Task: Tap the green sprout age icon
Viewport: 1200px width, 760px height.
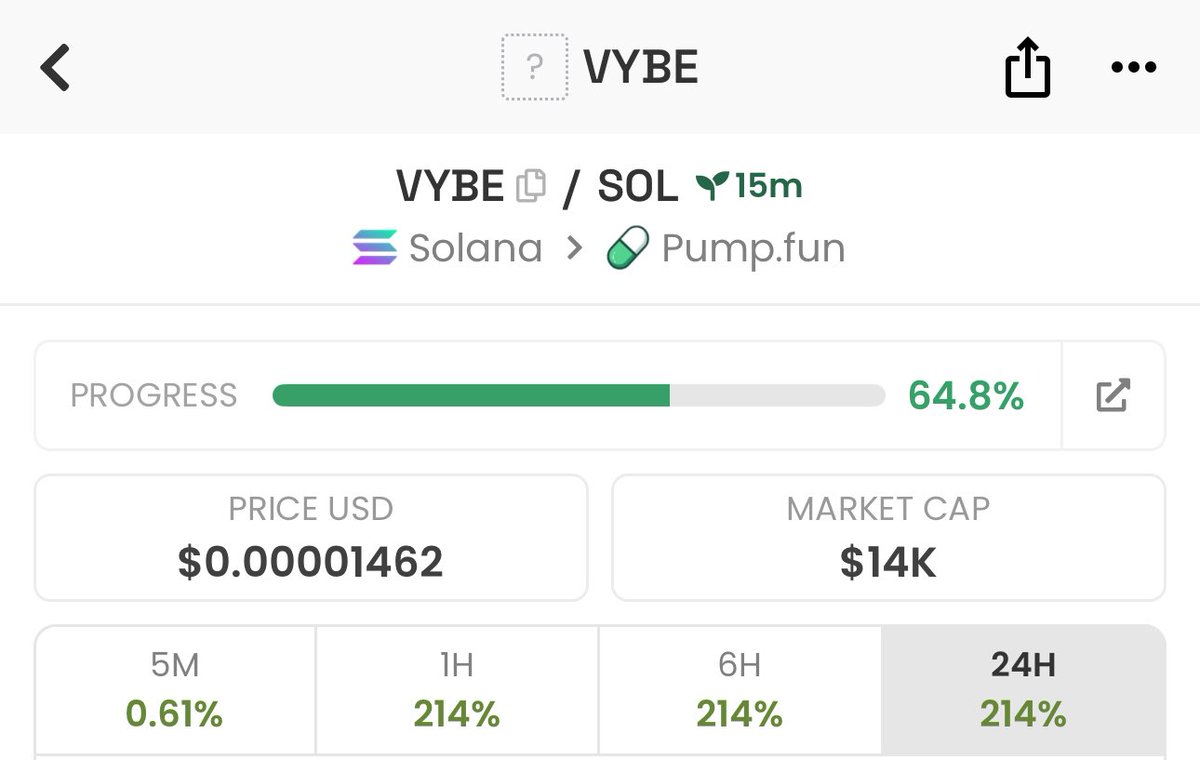Action: coord(711,186)
